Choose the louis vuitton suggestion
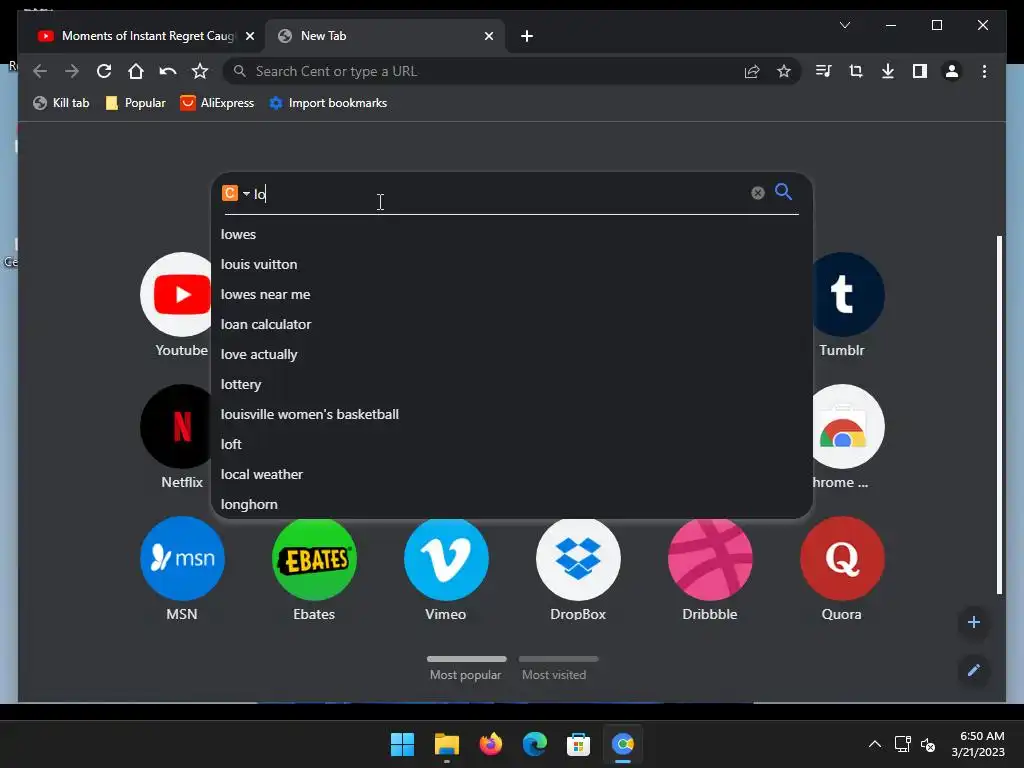Image resolution: width=1024 pixels, height=768 pixels. coord(512,264)
